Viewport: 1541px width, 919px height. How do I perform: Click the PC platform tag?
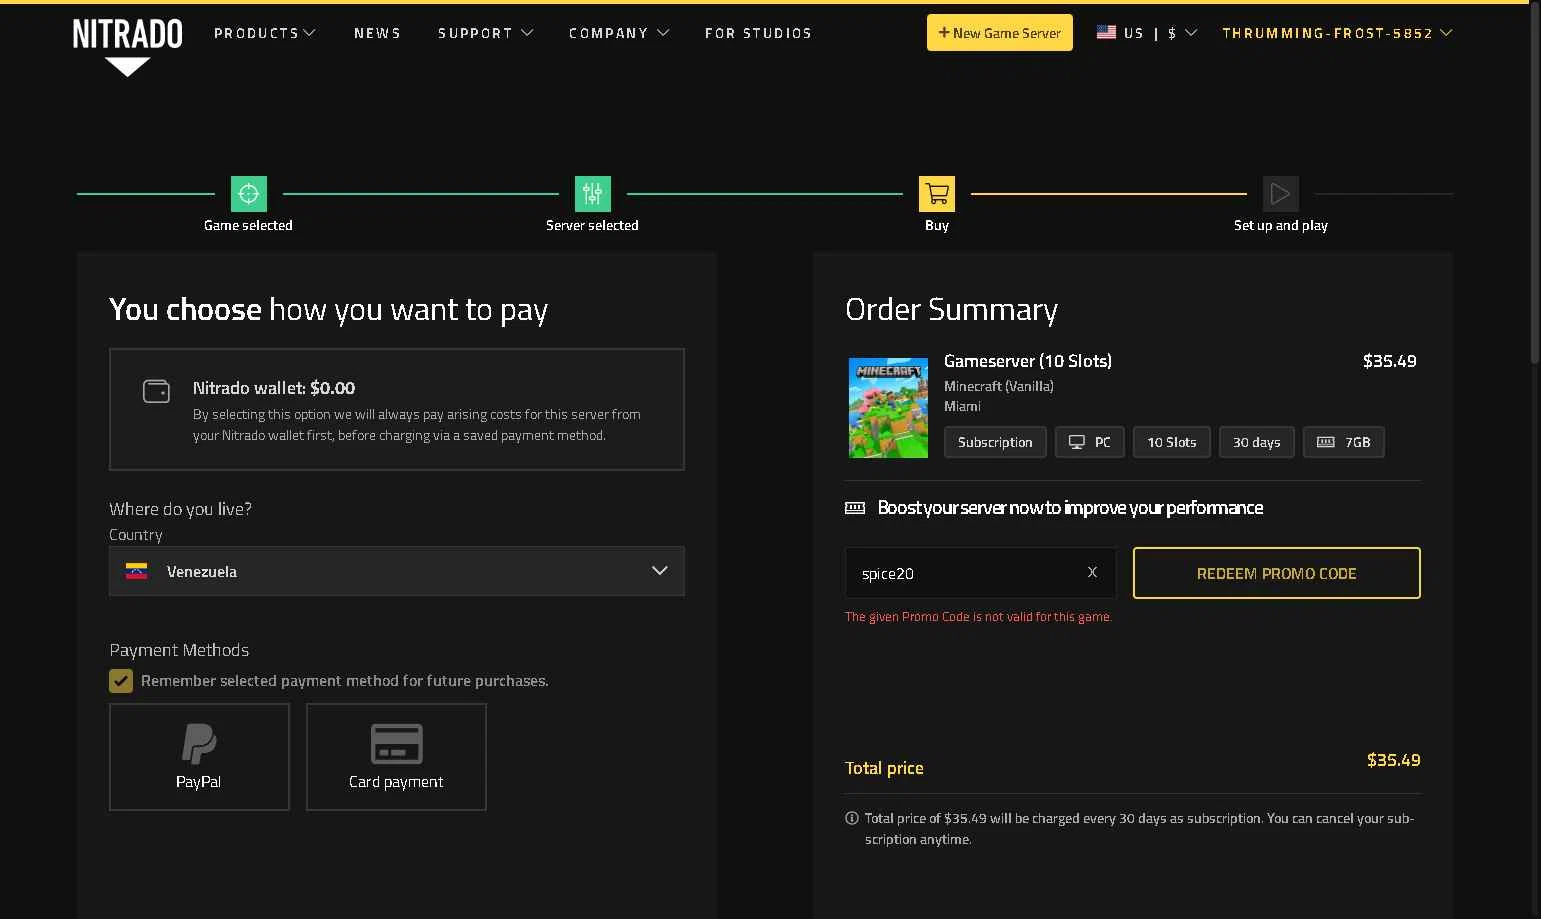coord(1090,442)
